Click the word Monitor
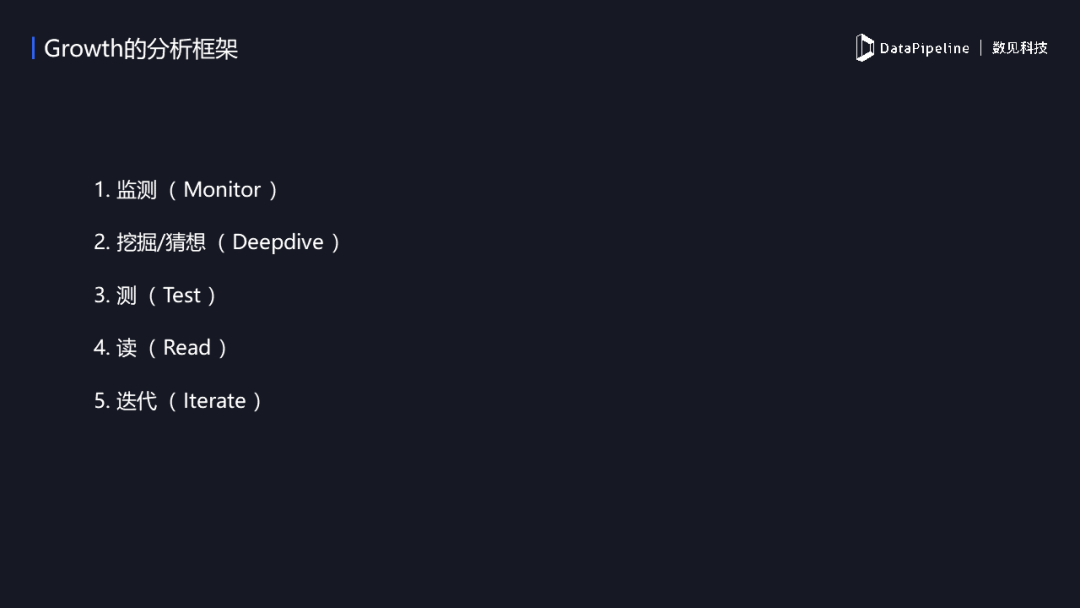Viewport: 1080px width, 608px height. [x=222, y=190]
